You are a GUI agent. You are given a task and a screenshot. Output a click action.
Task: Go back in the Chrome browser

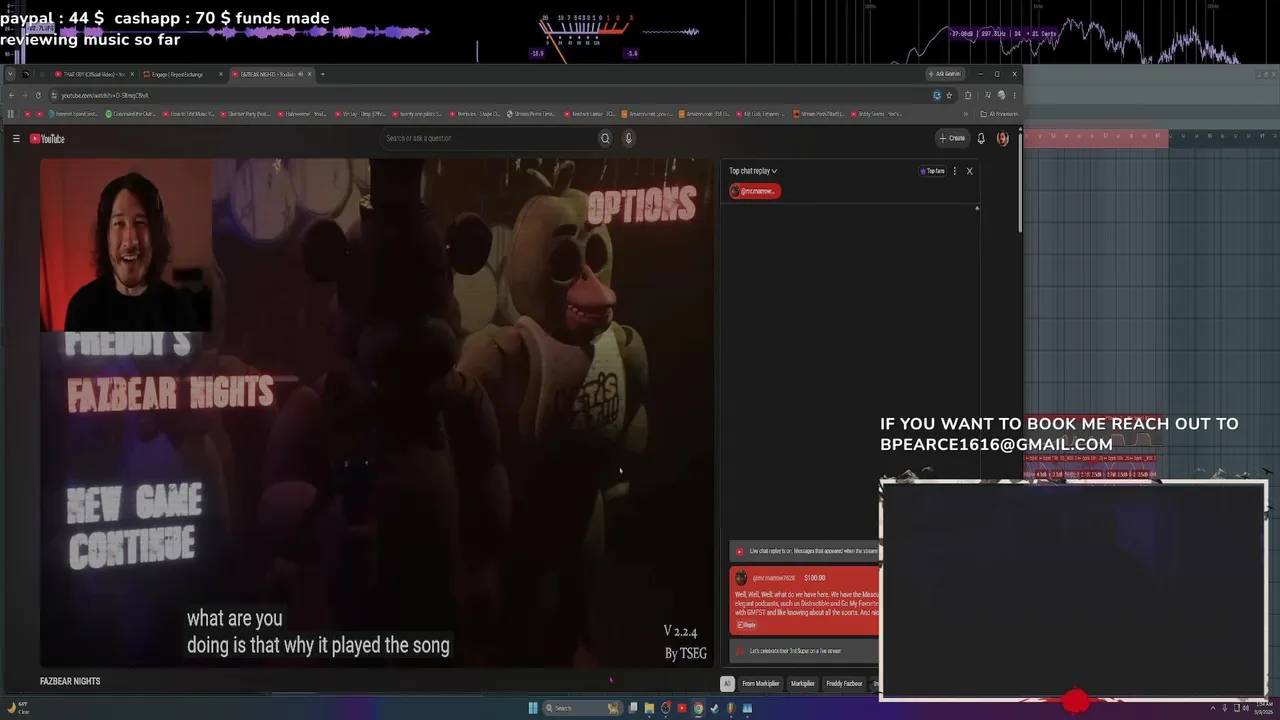point(11,95)
